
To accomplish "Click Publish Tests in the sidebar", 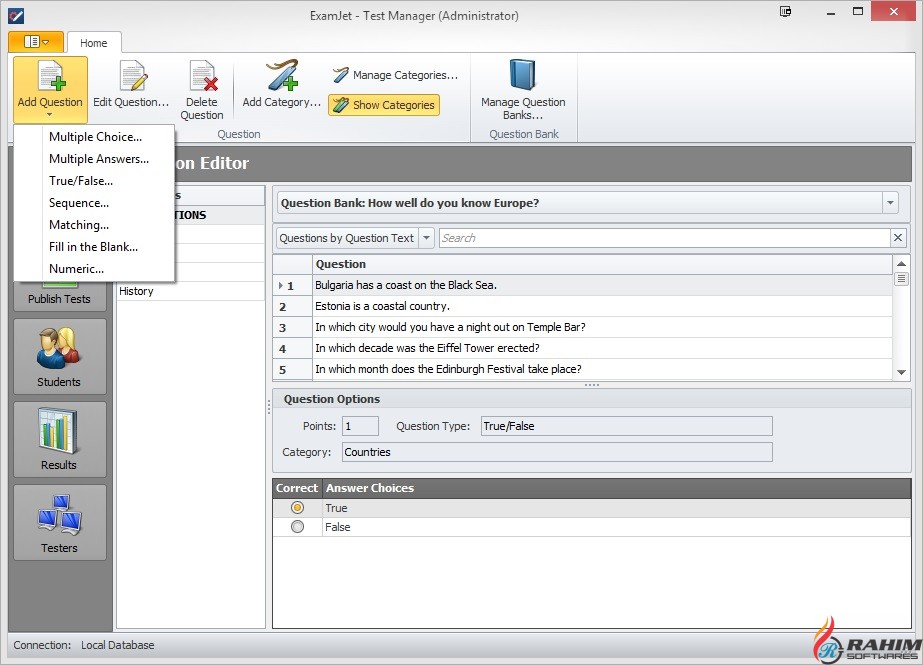I will (x=59, y=298).
